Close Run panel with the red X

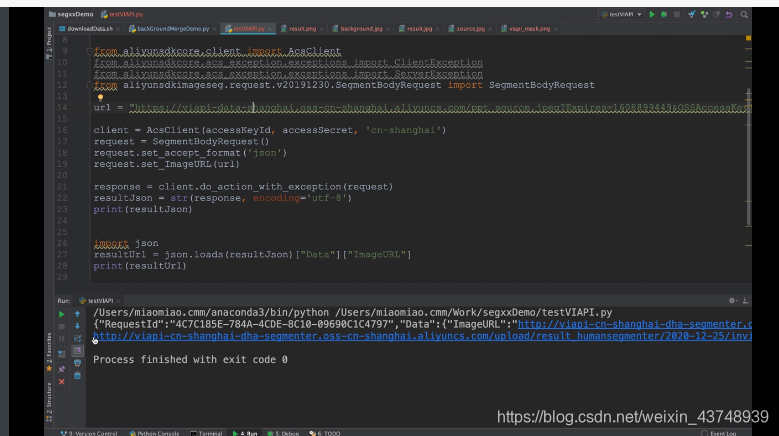62,381
